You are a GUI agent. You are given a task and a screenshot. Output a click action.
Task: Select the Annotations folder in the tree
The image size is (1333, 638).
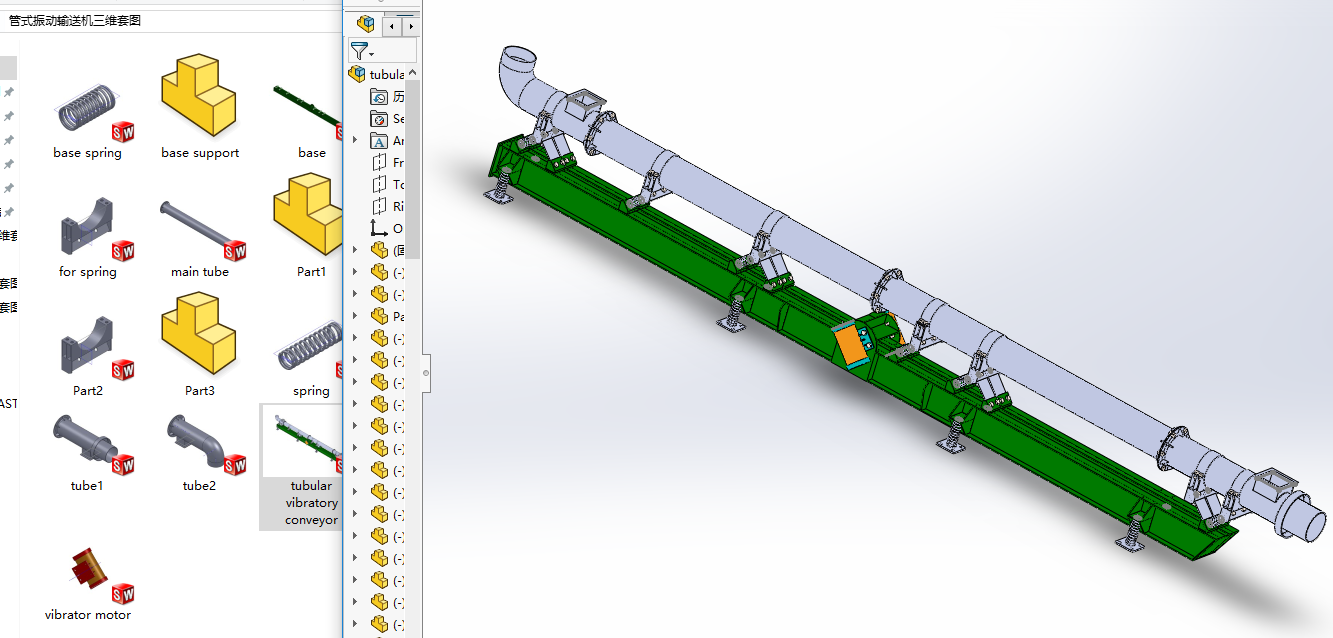coord(388,141)
